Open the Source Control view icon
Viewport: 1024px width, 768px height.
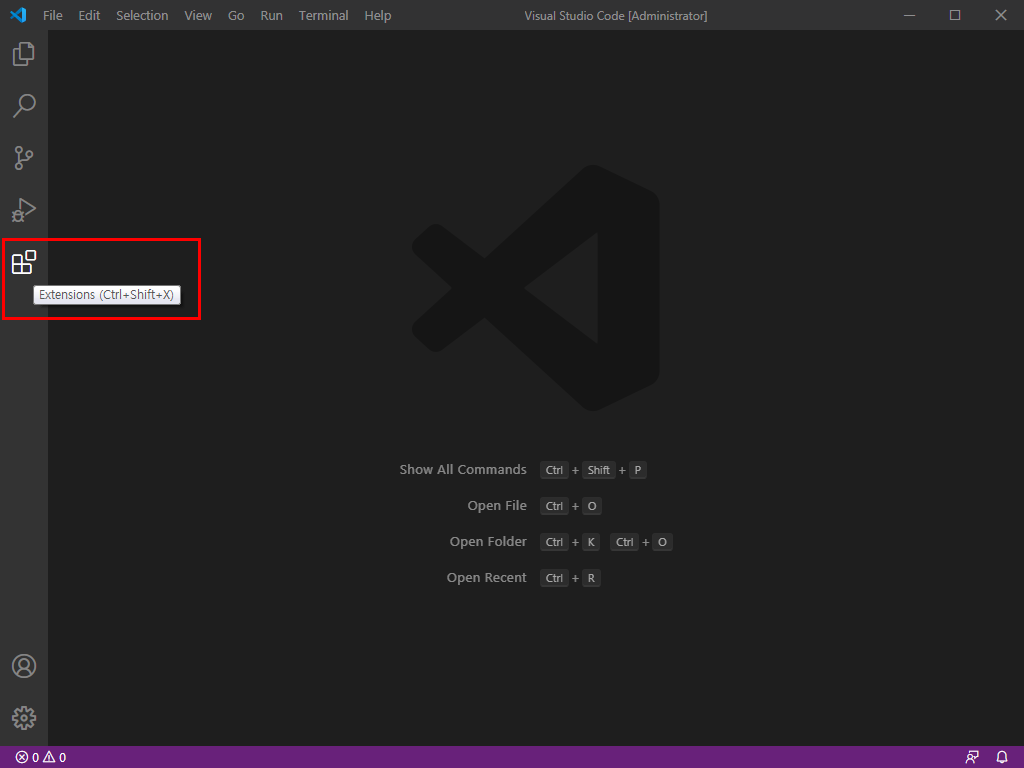(x=24, y=158)
